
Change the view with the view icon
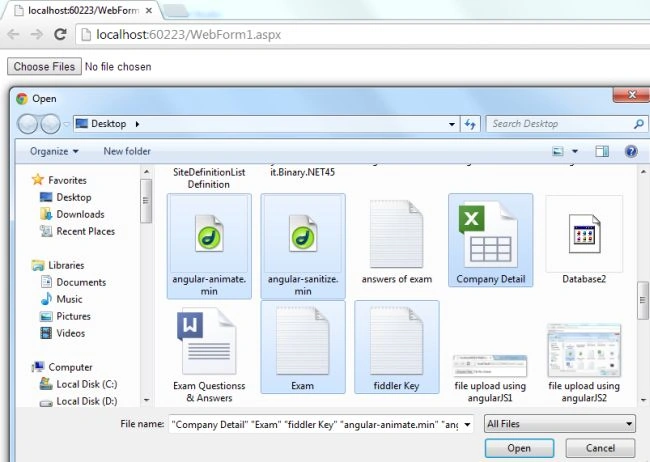point(558,151)
